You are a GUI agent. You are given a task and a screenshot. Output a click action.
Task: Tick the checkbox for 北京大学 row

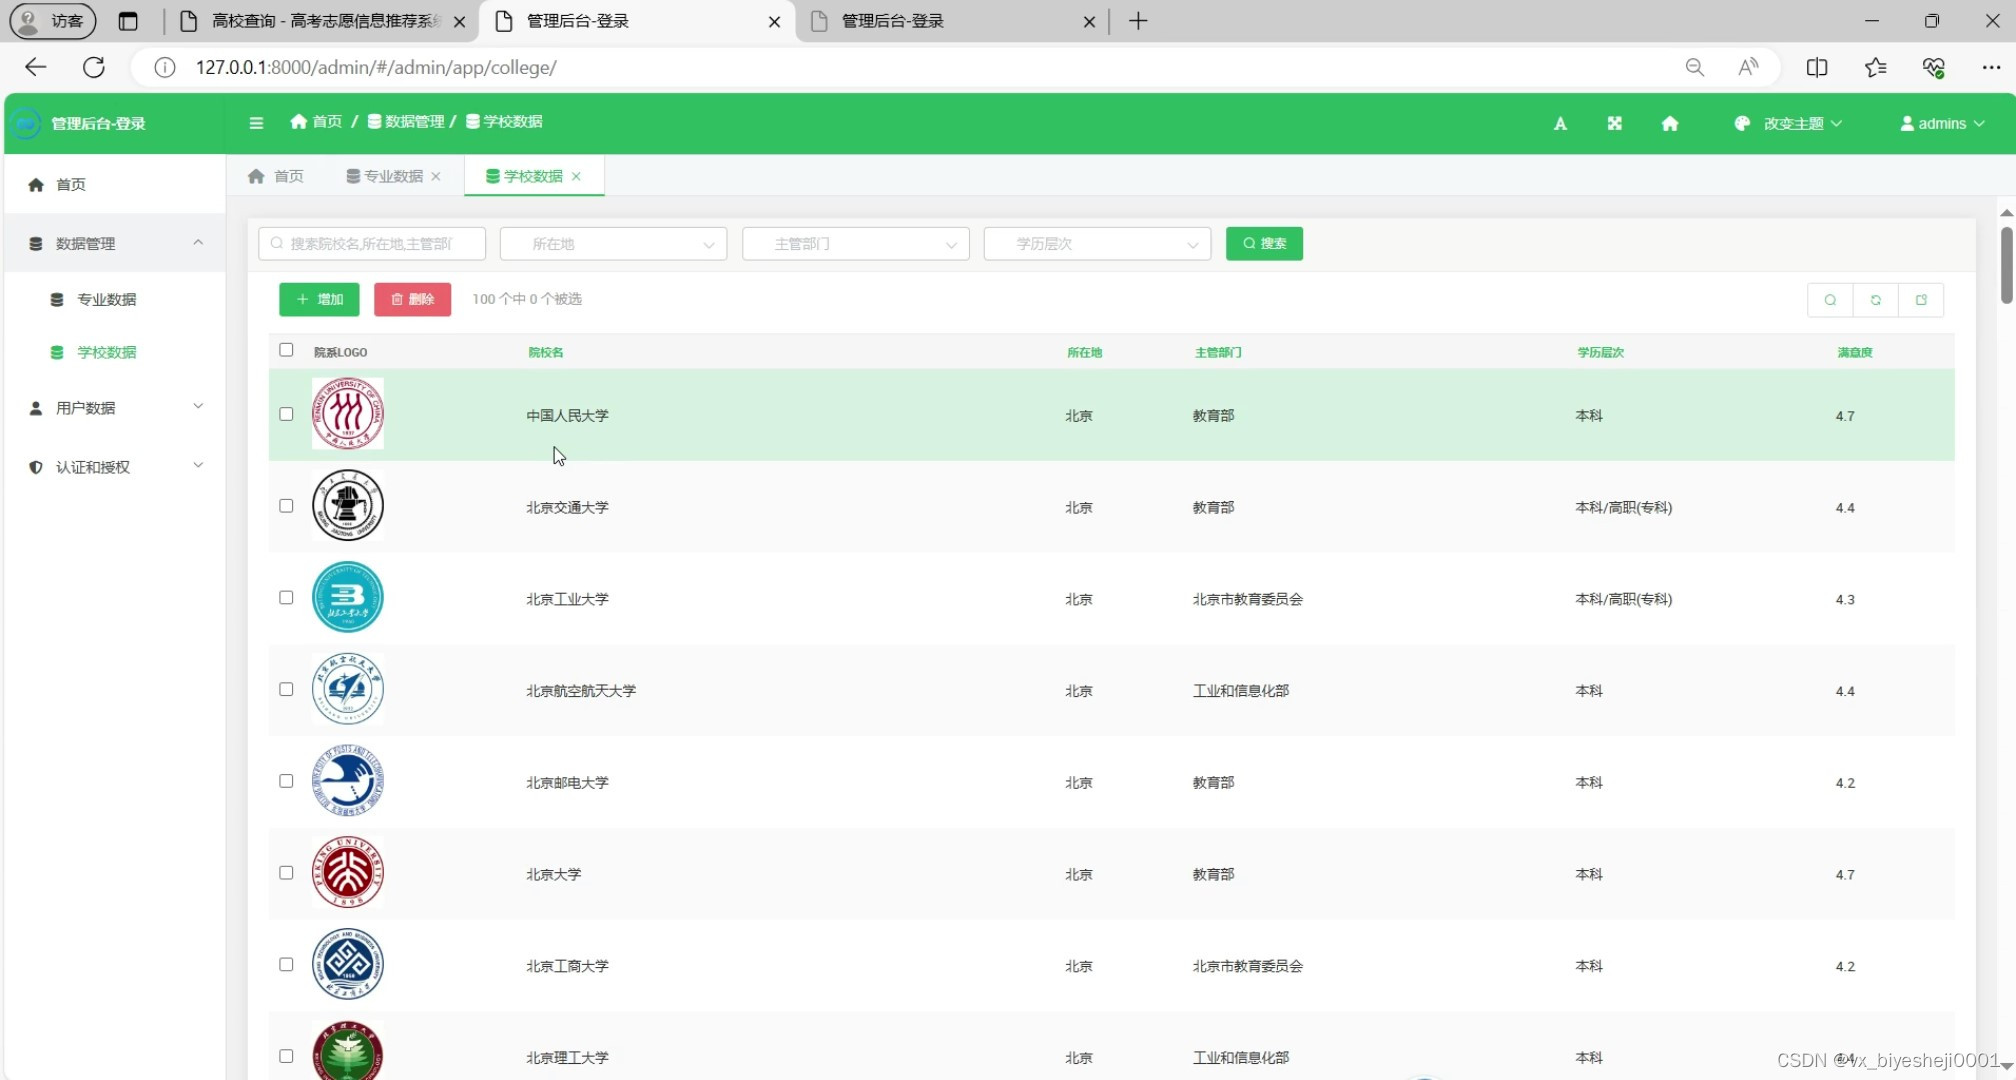click(x=286, y=873)
